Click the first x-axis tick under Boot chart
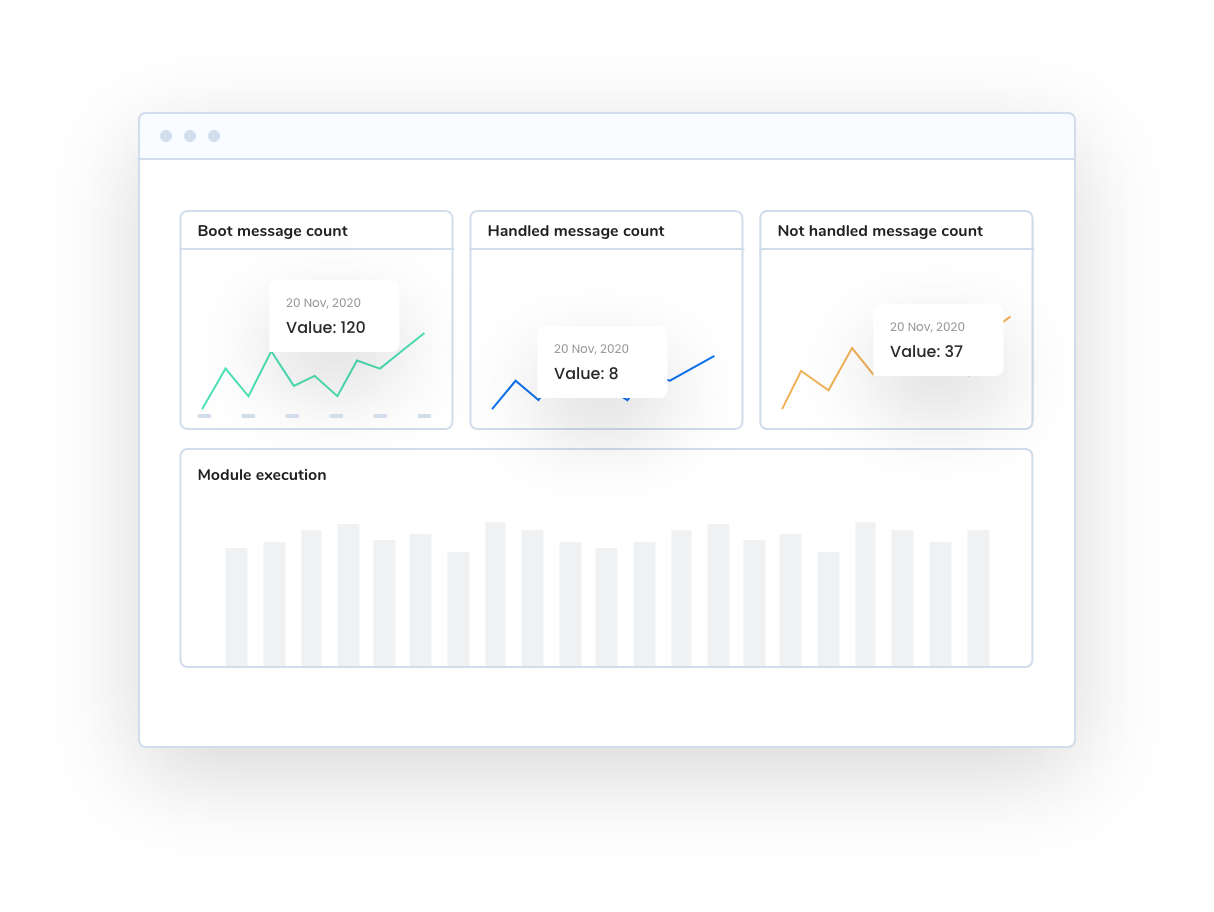 tap(204, 416)
